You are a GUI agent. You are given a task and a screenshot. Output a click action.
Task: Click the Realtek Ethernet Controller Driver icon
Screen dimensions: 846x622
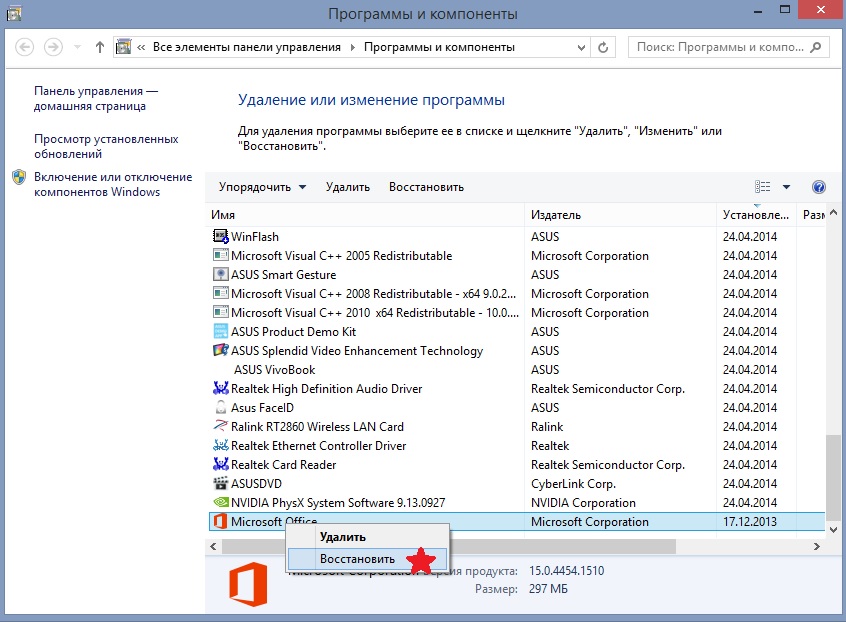click(221, 445)
